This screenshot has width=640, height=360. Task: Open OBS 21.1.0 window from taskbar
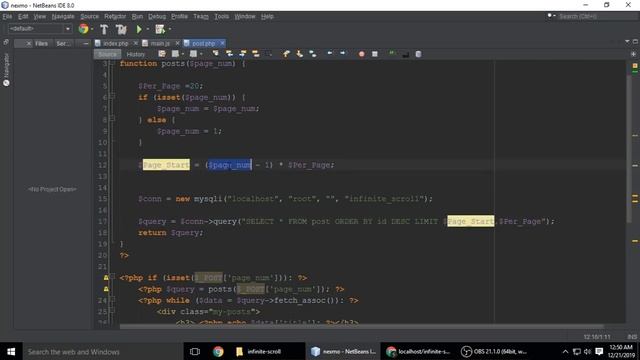pyautogui.click(x=496, y=351)
